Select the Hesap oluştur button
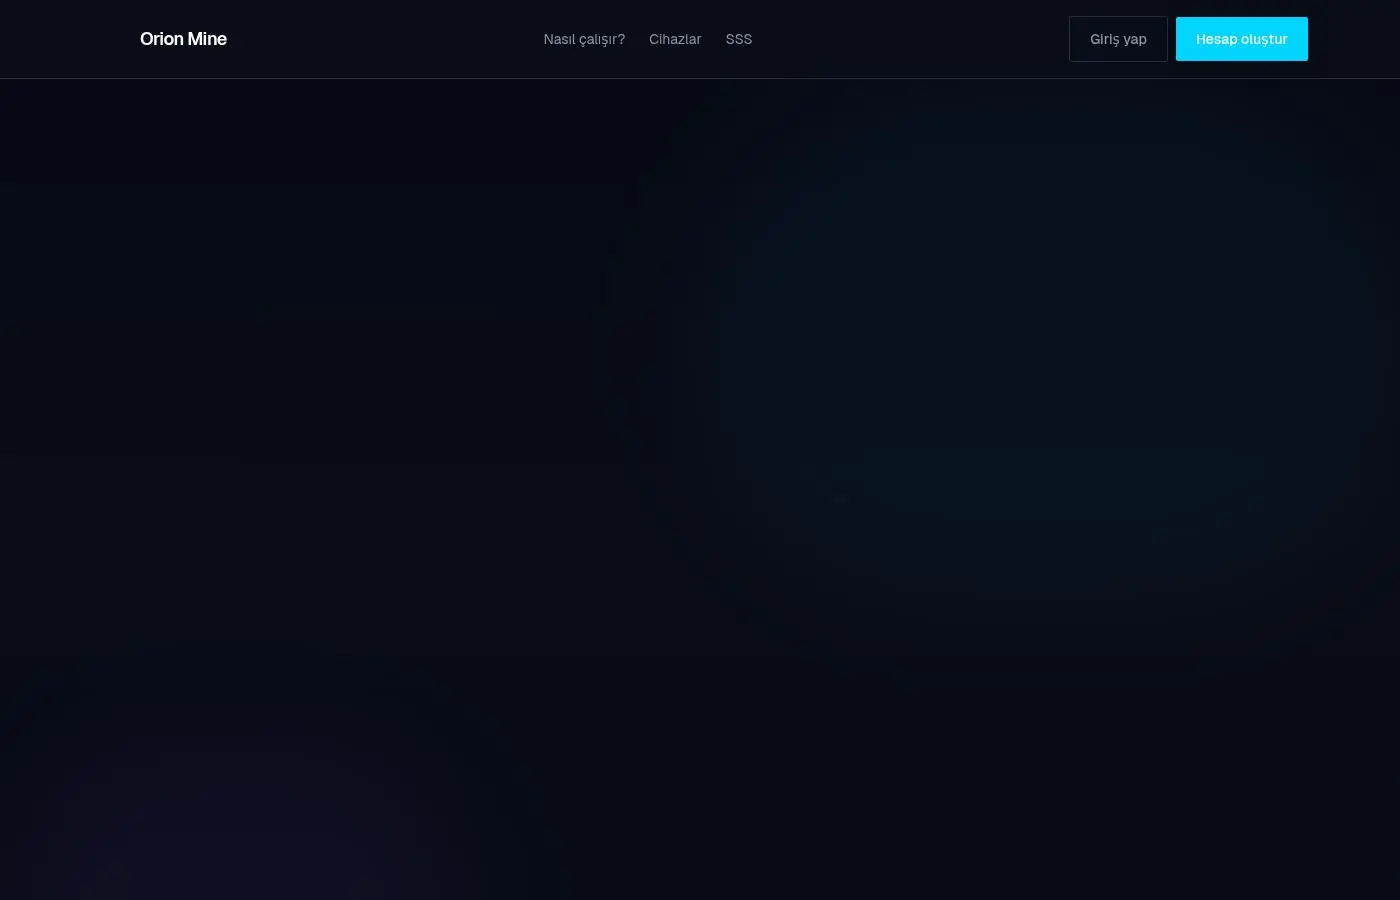 [x=1242, y=39]
